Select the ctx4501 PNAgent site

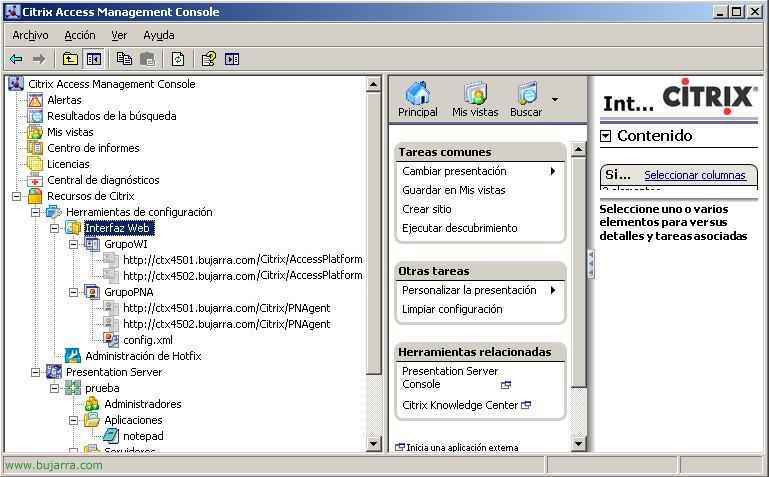pyautogui.click(x=227, y=308)
